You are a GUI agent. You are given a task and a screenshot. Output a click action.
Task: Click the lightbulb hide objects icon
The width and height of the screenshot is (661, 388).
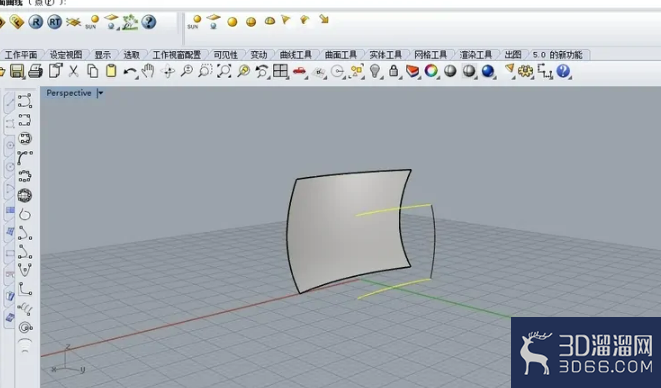[x=375, y=71]
